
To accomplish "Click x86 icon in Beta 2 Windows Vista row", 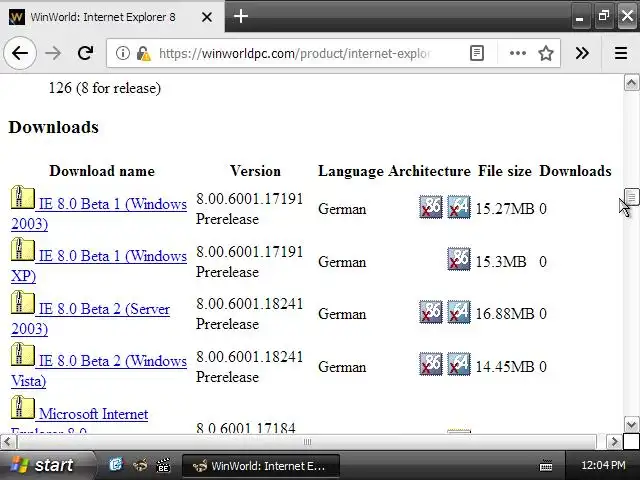I will pos(431,364).
